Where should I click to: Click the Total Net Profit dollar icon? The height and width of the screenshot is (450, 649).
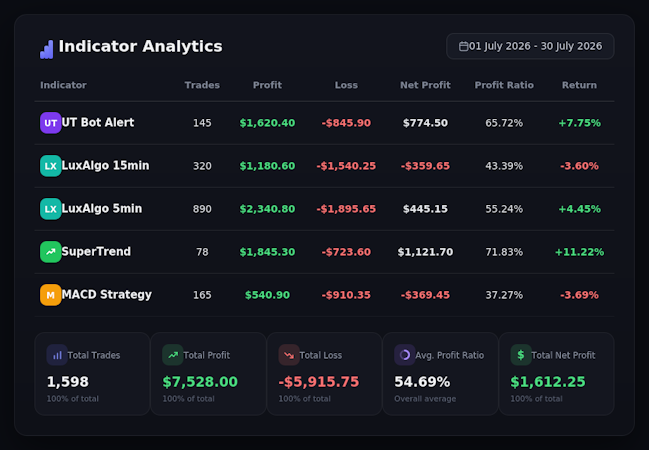tap(521, 355)
